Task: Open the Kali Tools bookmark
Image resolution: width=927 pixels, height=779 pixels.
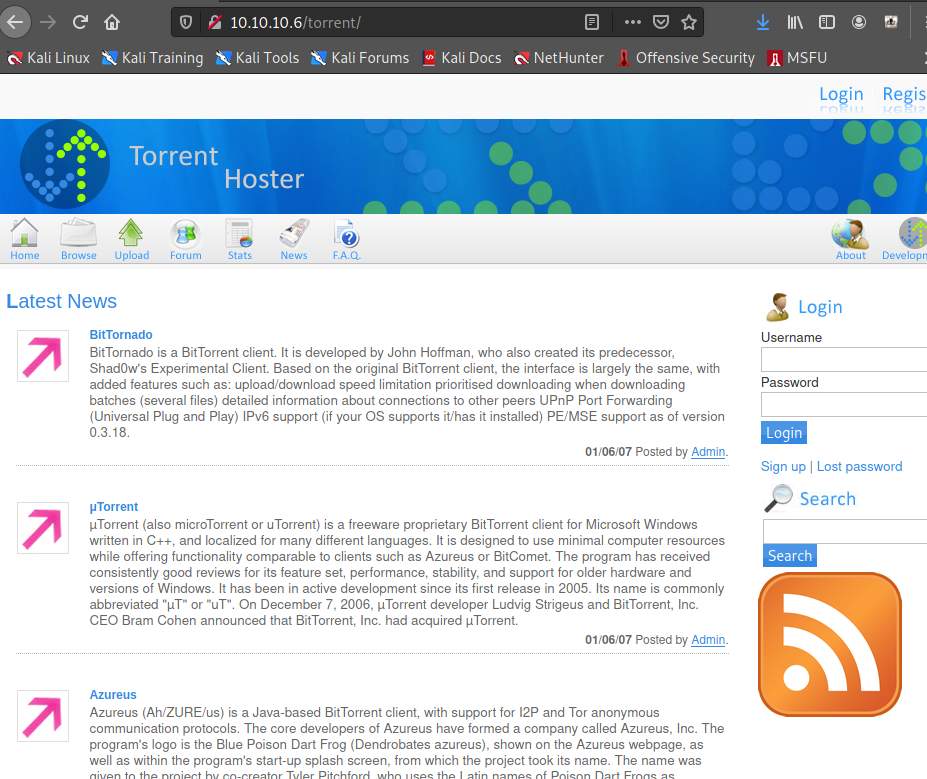Action: point(257,58)
